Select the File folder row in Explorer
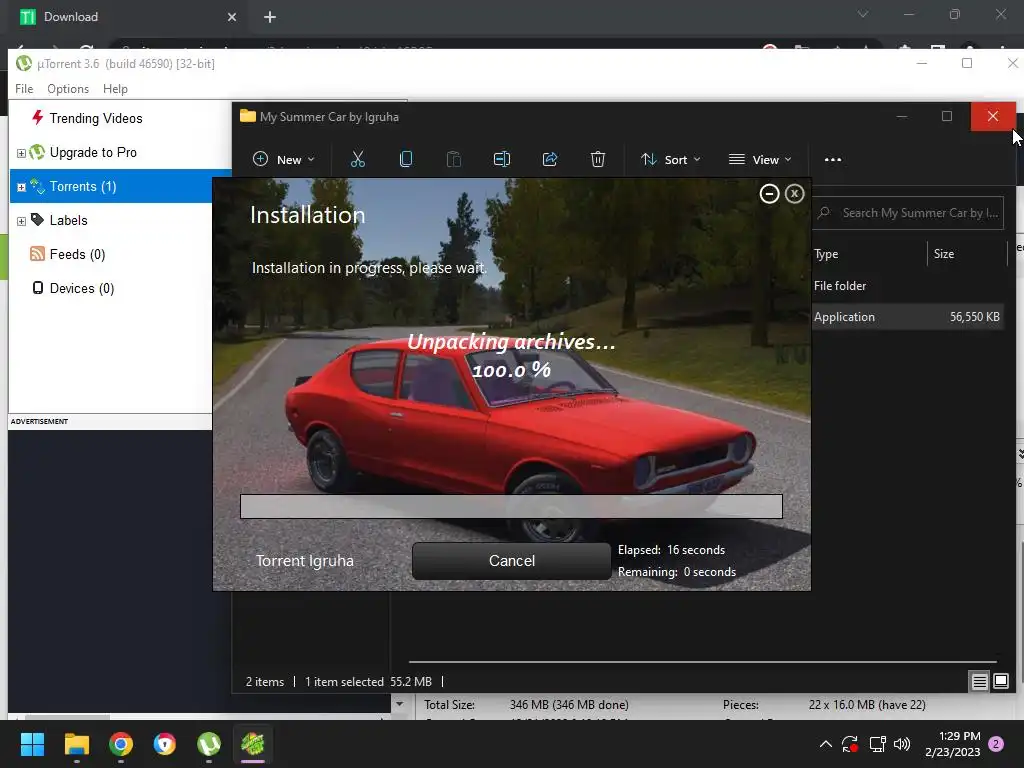 (x=908, y=286)
